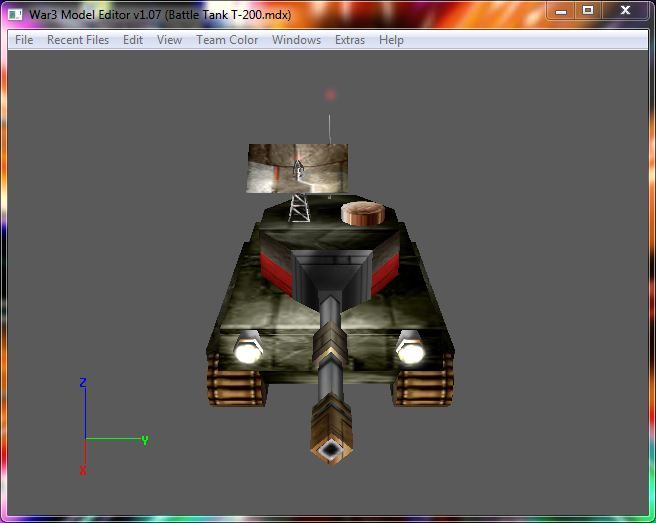The image size is (656, 523).
Task: Maximize the War3 Model Editor window
Action: coord(588,10)
